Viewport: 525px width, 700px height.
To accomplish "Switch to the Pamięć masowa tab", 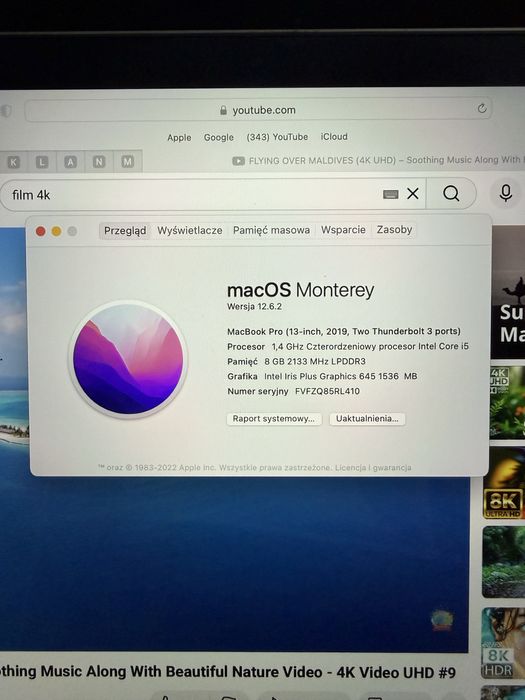I will [x=271, y=230].
